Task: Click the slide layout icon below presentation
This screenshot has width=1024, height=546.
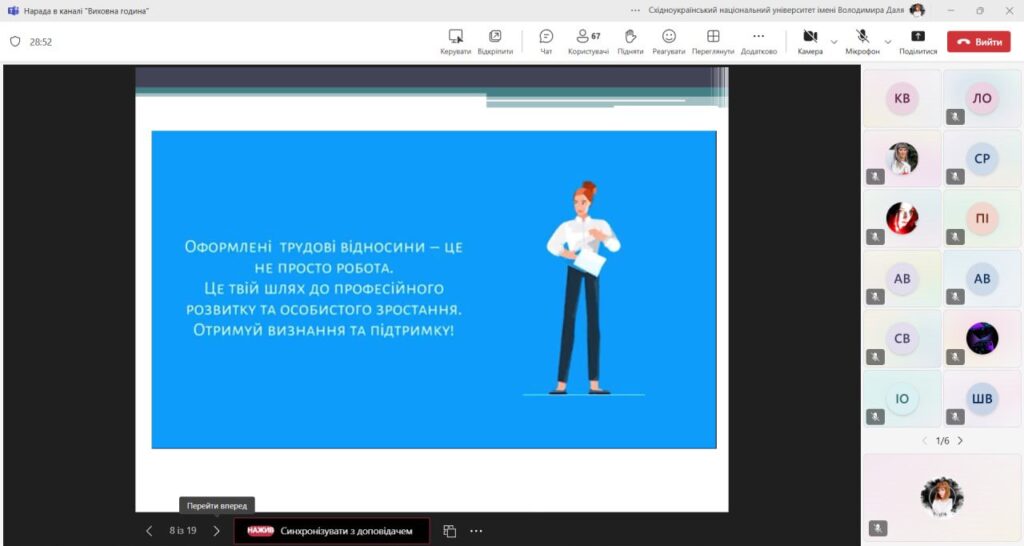Action: [x=450, y=531]
